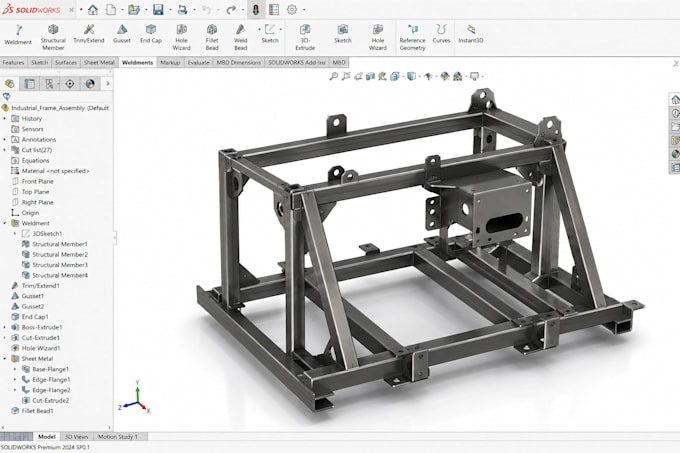Click the feature tree horizontal scrollbar right arrow

point(110,427)
